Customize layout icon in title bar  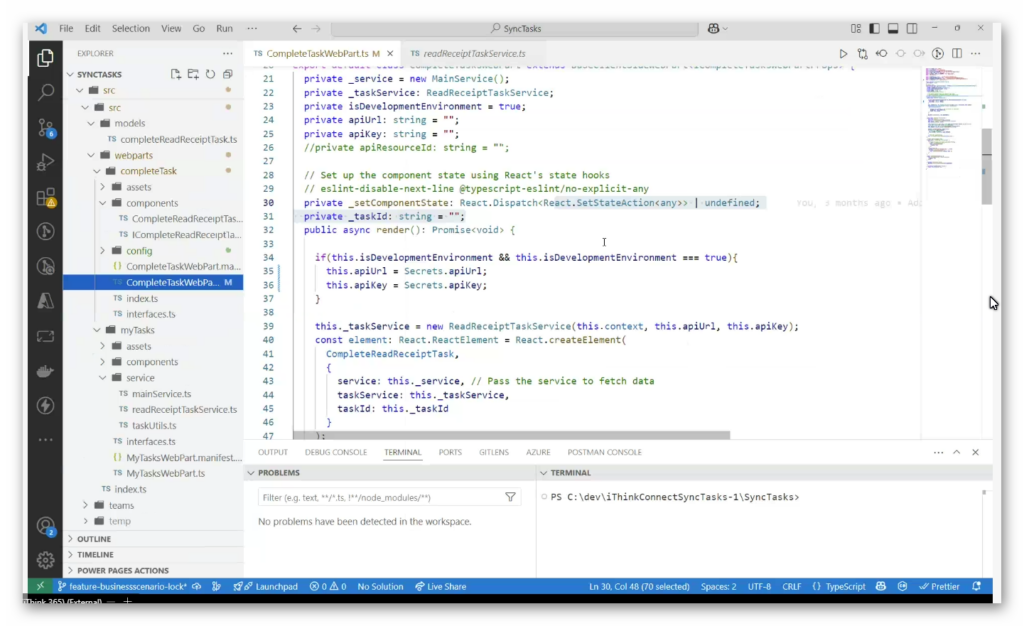click(x=856, y=29)
